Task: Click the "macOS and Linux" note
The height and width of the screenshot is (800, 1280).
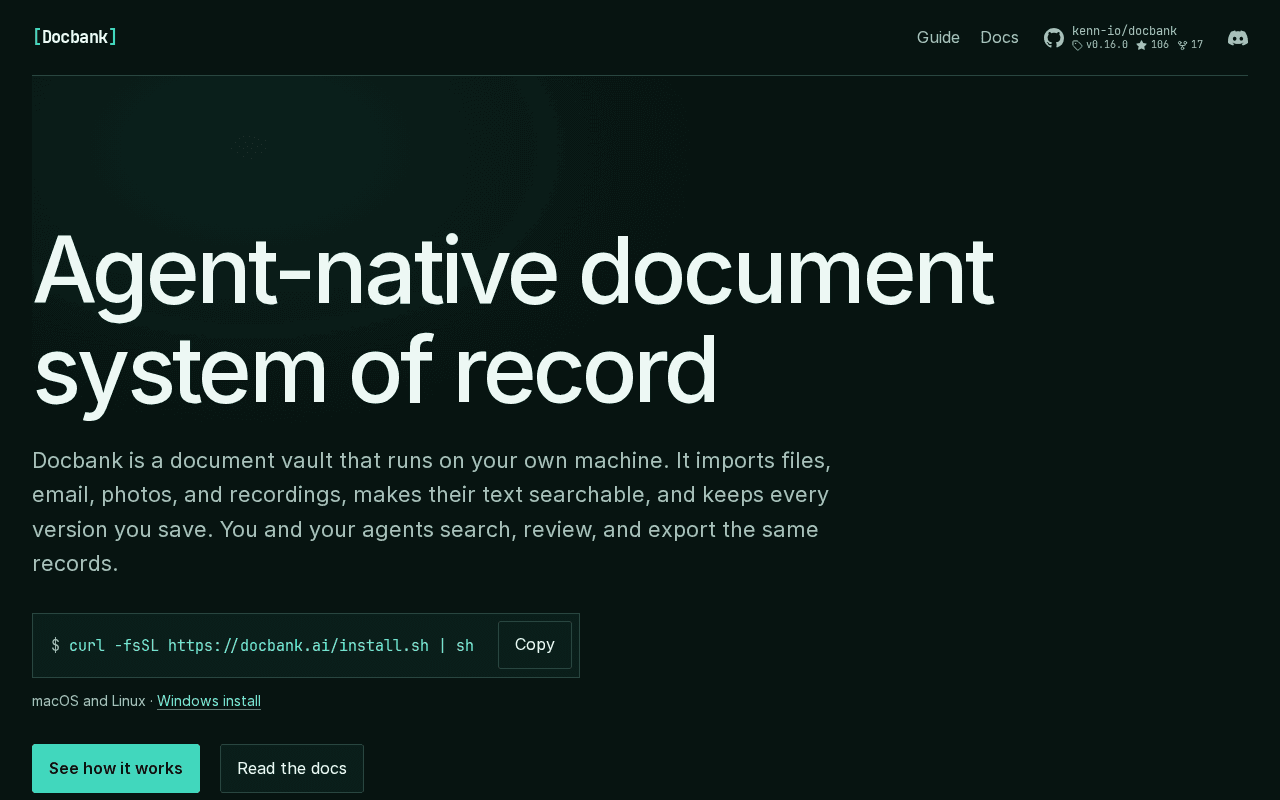Action: 89,701
